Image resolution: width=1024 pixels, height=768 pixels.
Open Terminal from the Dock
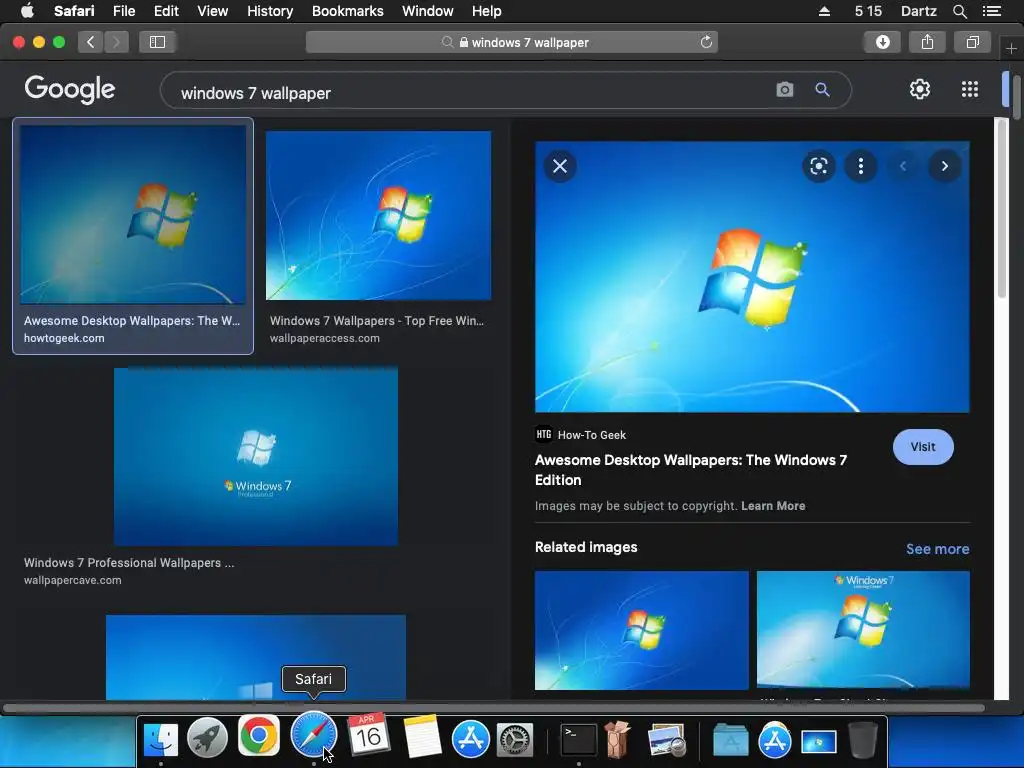[579, 741]
